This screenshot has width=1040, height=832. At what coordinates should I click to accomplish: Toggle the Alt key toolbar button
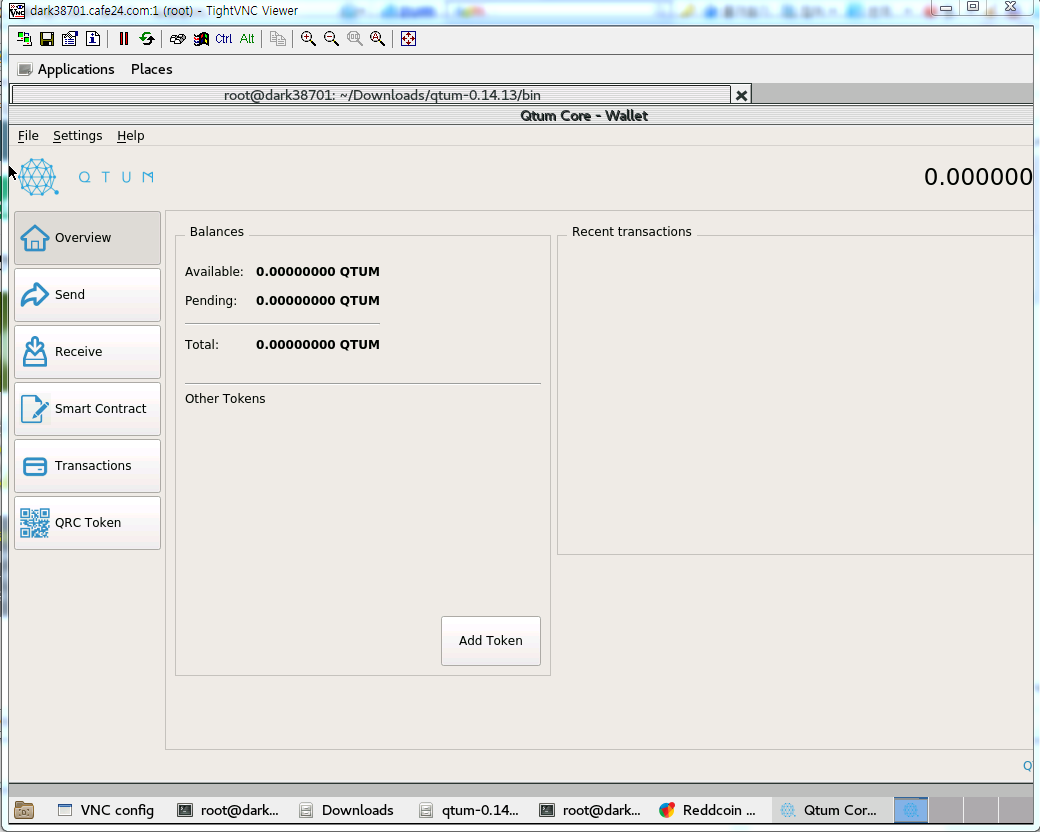tap(247, 39)
